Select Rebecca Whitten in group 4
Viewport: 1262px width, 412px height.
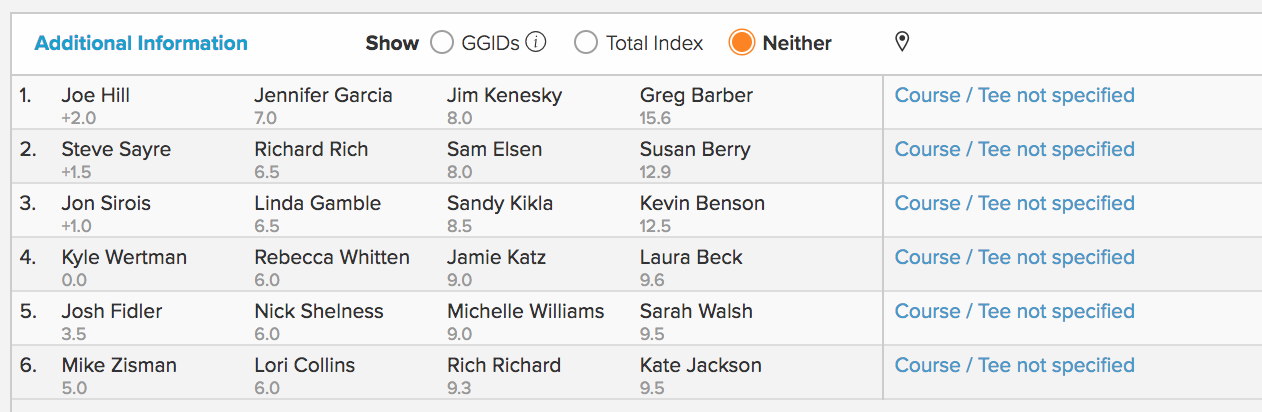(332, 258)
